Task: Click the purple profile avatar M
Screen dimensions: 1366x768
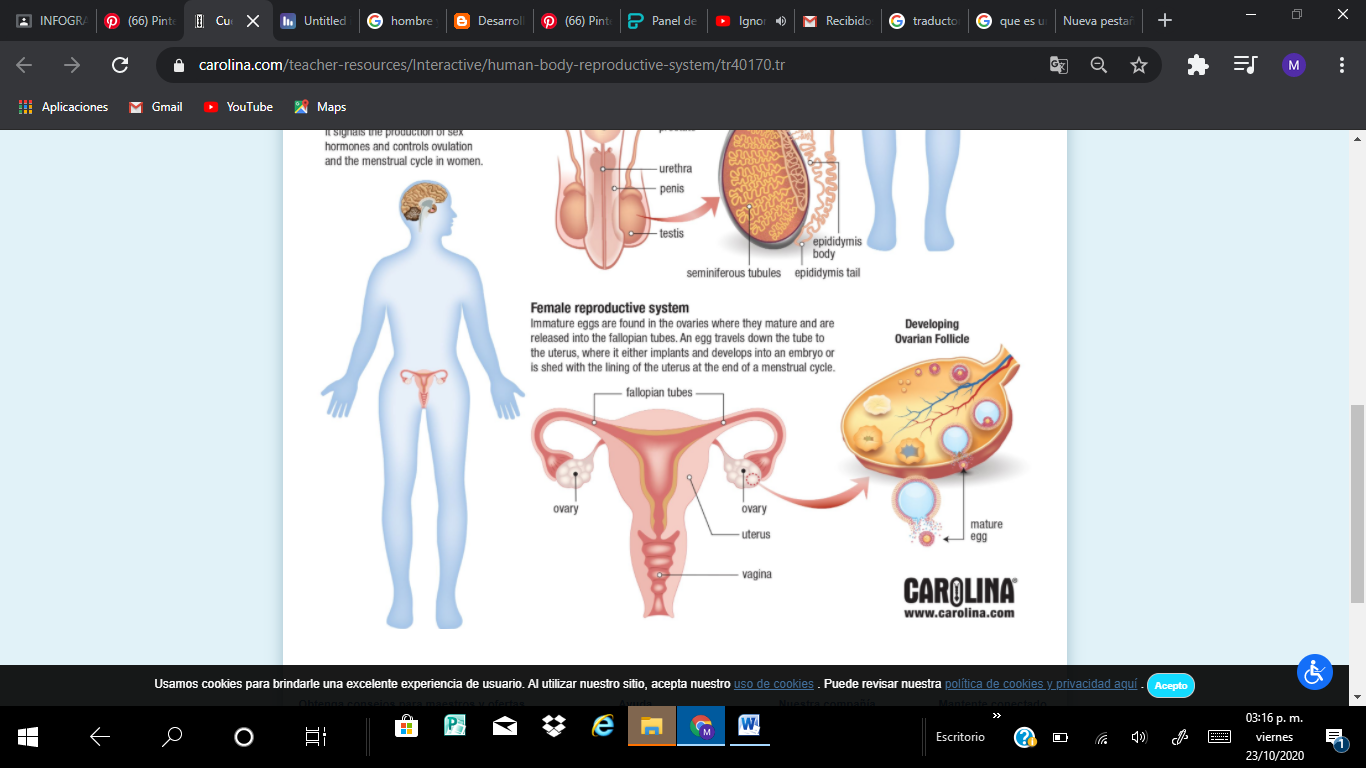Action: click(1293, 64)
